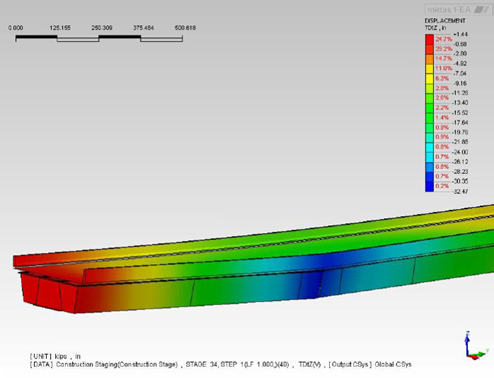494x378 pixels.
Task: Click the 6.3% legend percentage
Action: click(x=442, y=78)
